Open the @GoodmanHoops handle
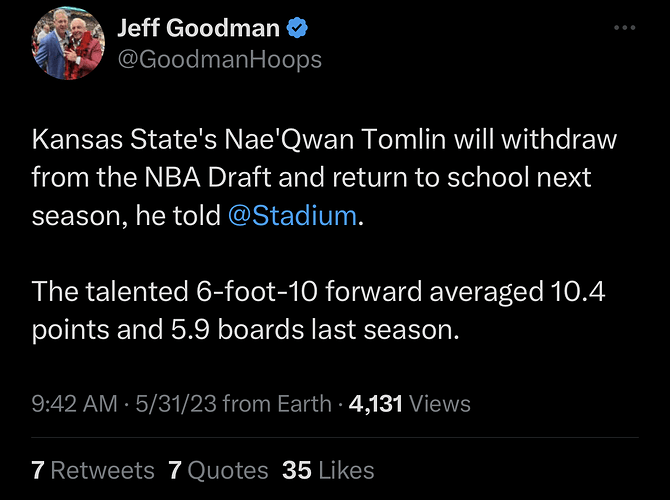 [x=220, y=59]
